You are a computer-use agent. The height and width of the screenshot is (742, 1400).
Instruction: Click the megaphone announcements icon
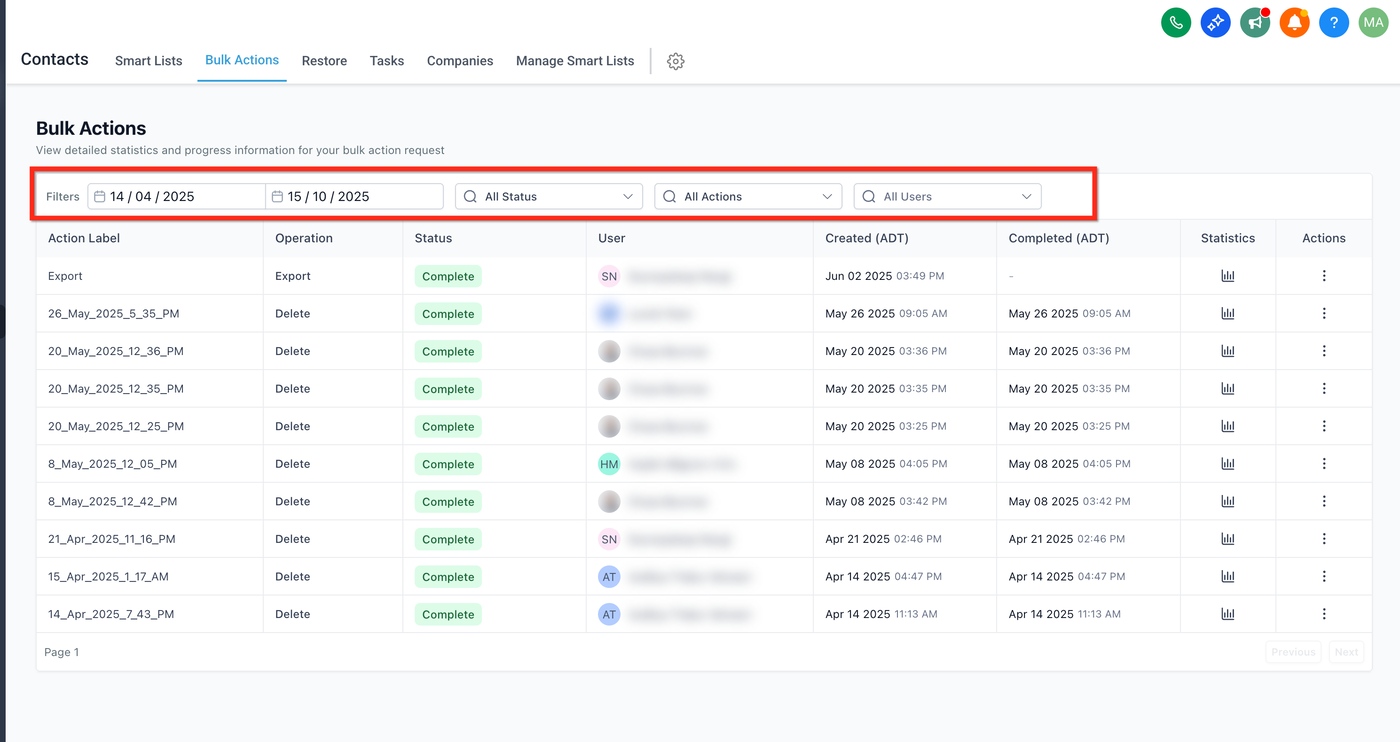pyautogui.click(x=1255, y=22)
